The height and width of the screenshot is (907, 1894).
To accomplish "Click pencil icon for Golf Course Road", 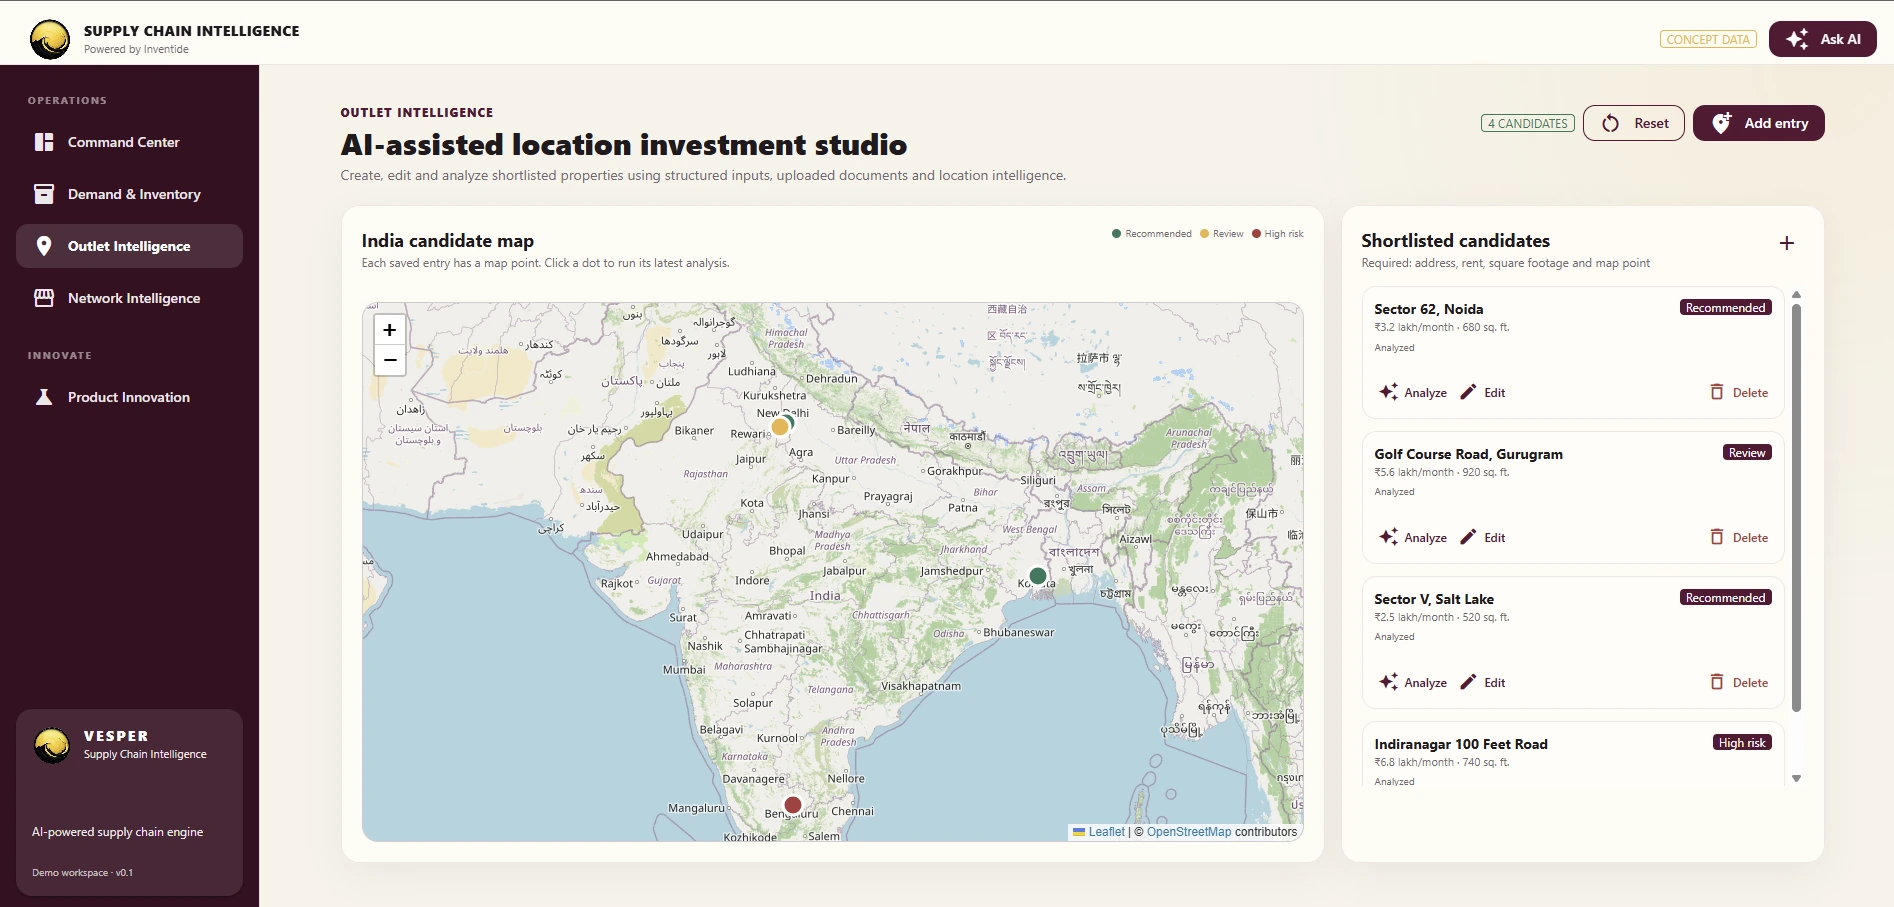I will coord(1468,537).
